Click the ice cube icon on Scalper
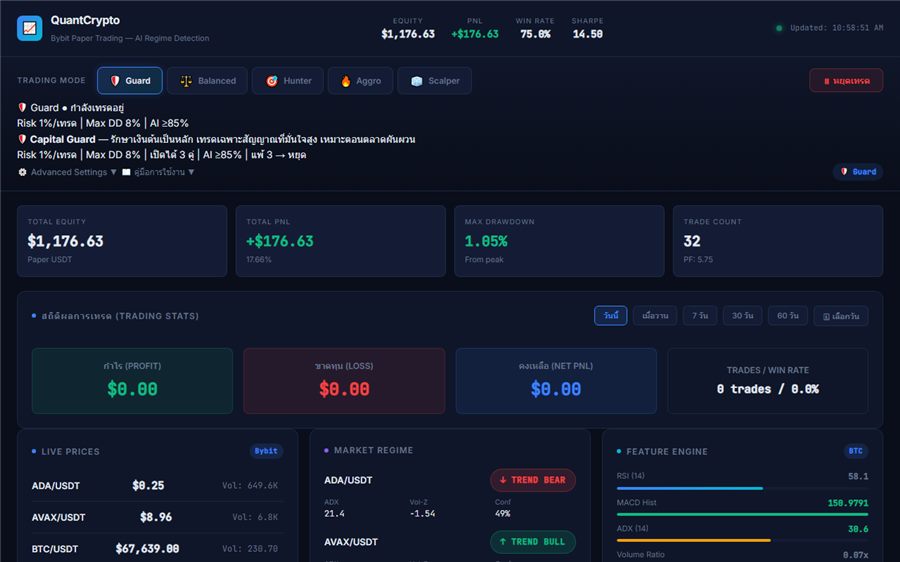Screen dimensions: 900x562 (417, 81)
